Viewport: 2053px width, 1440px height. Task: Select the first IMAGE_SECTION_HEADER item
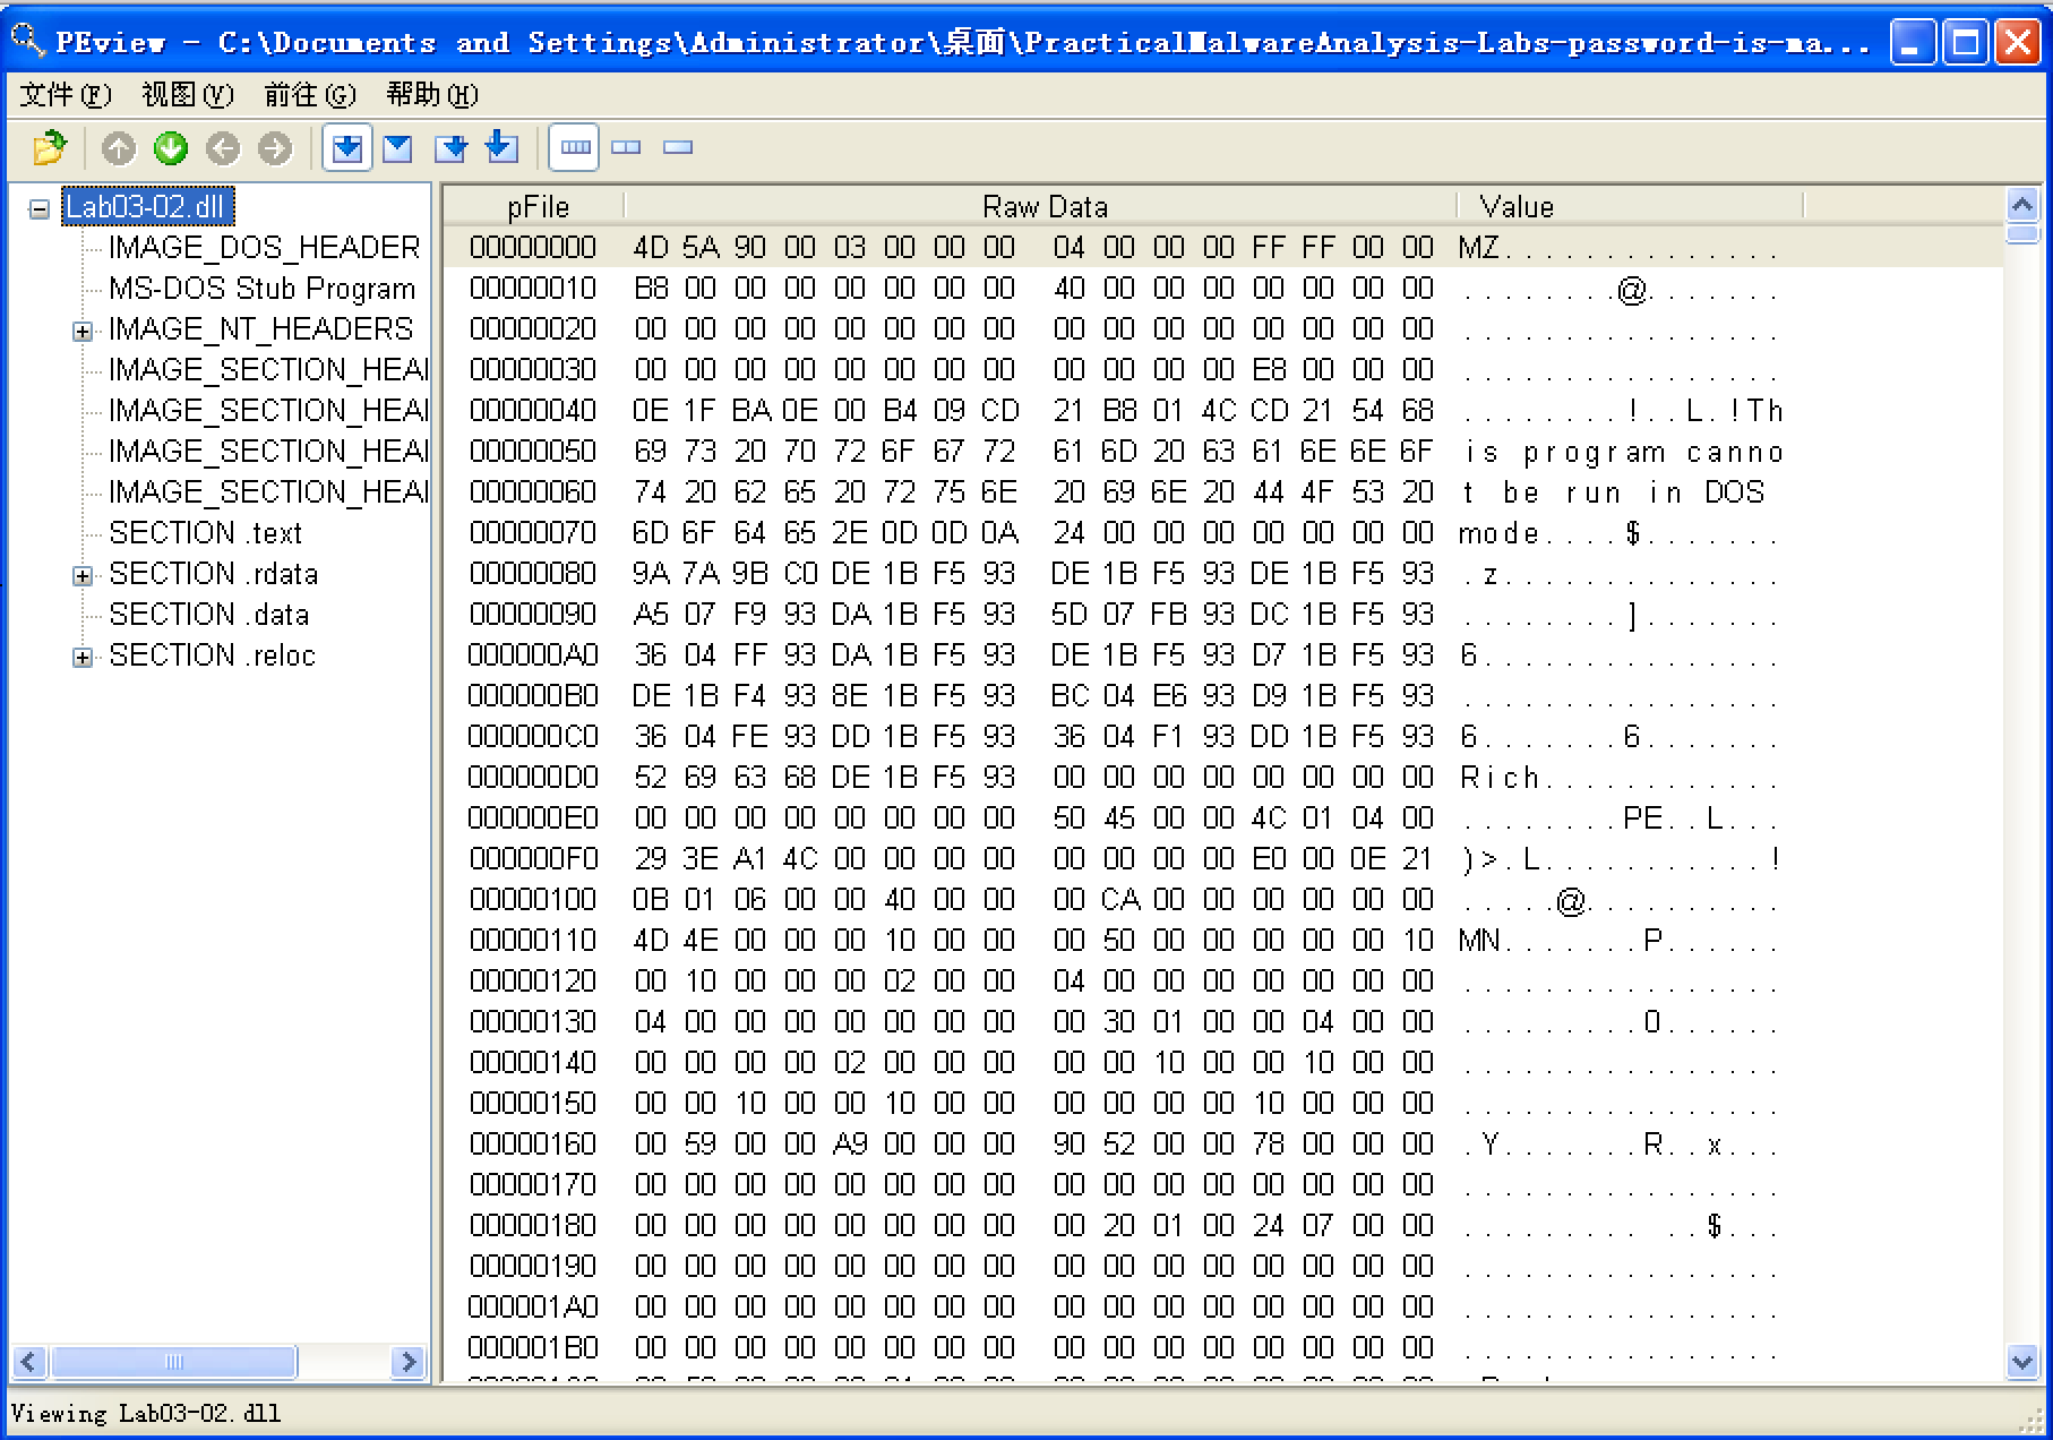coord(268,370)
